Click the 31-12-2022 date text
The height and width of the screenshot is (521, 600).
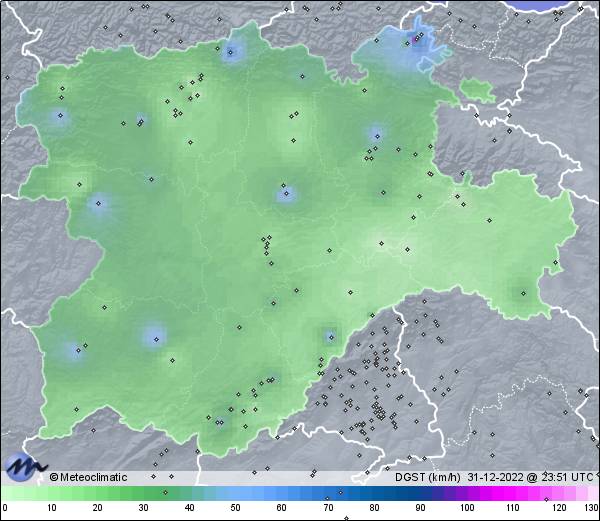pyautogui.click(x=496, y=477)
